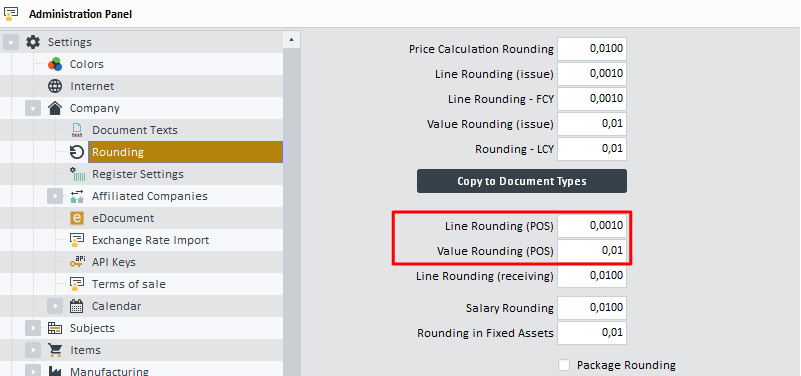801x376 pixels.
Task: Collapse the Company tree node
Action: click(33, 108)
